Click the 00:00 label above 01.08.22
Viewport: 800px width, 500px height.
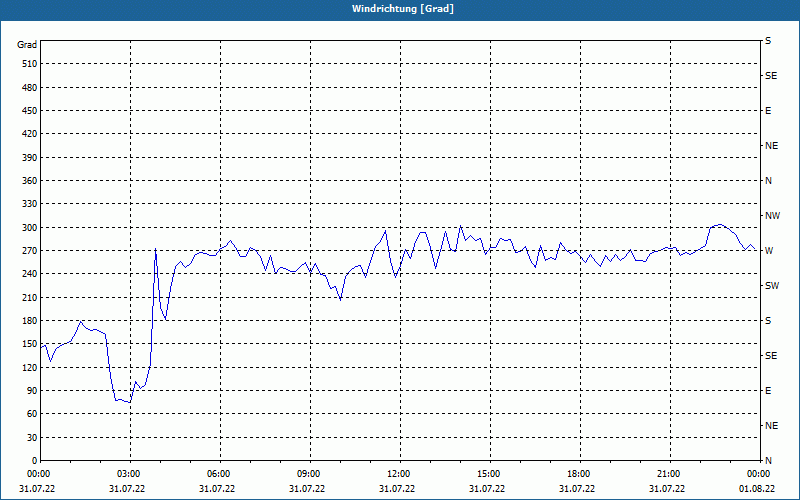coord(759,474)
